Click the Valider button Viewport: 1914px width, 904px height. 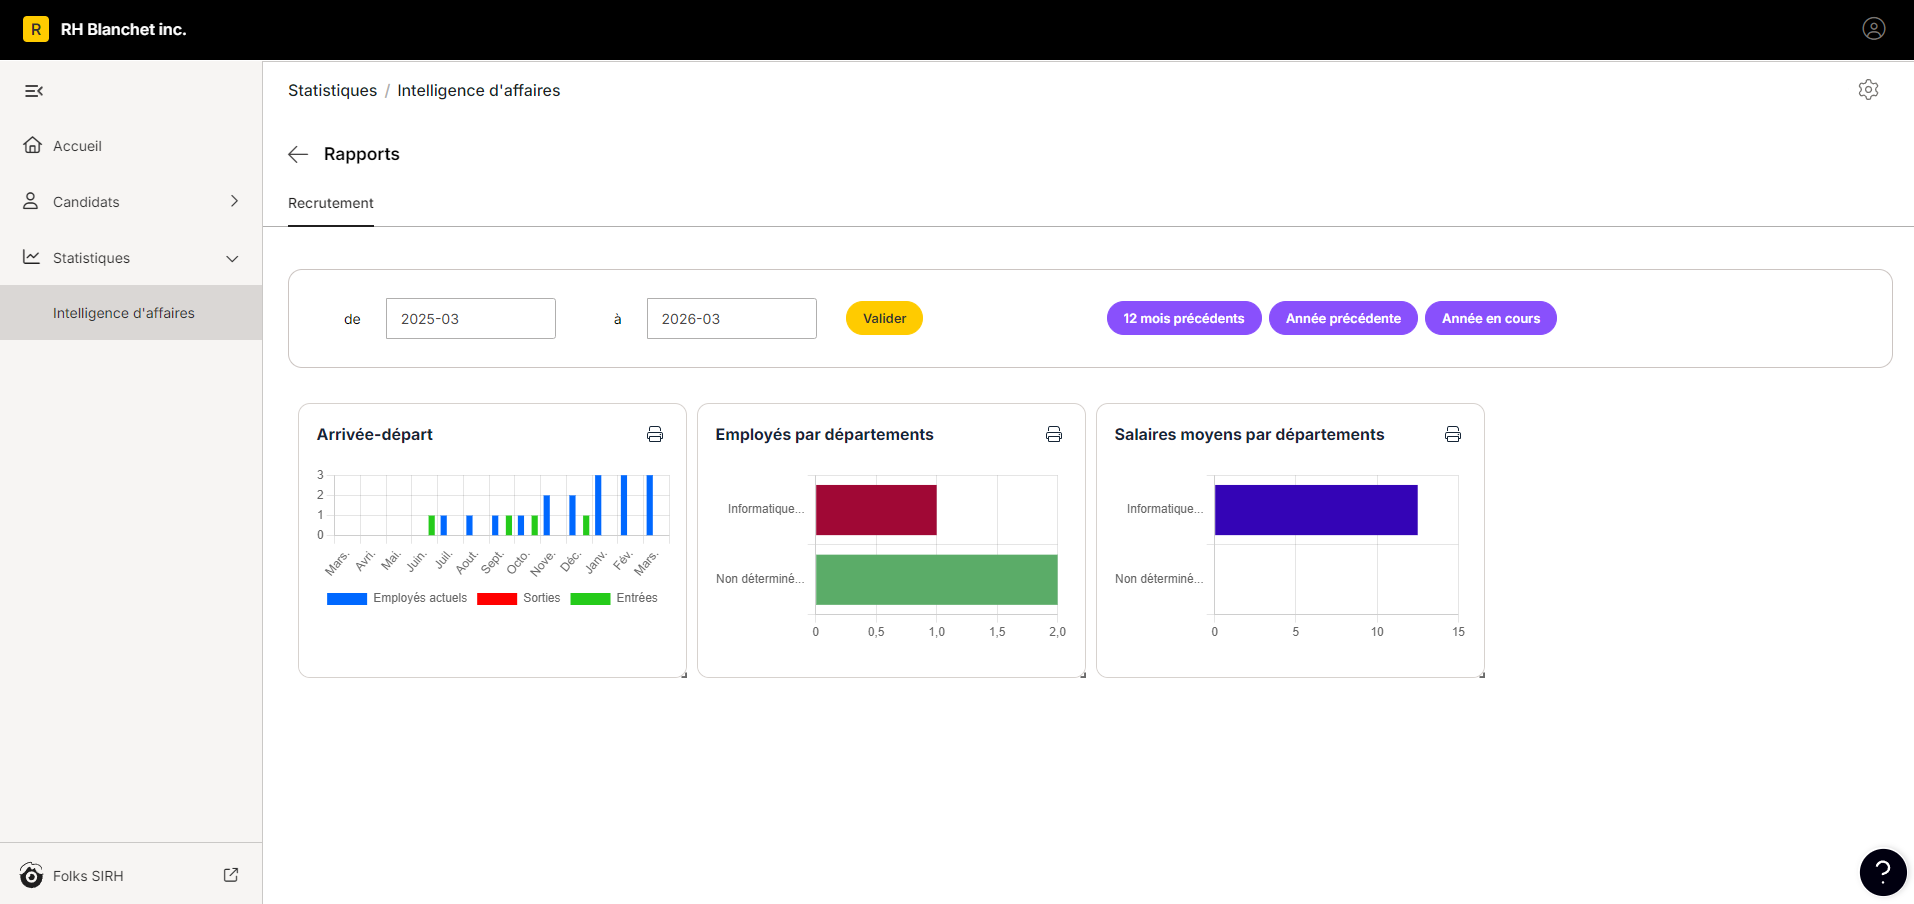tap(884, 318)
